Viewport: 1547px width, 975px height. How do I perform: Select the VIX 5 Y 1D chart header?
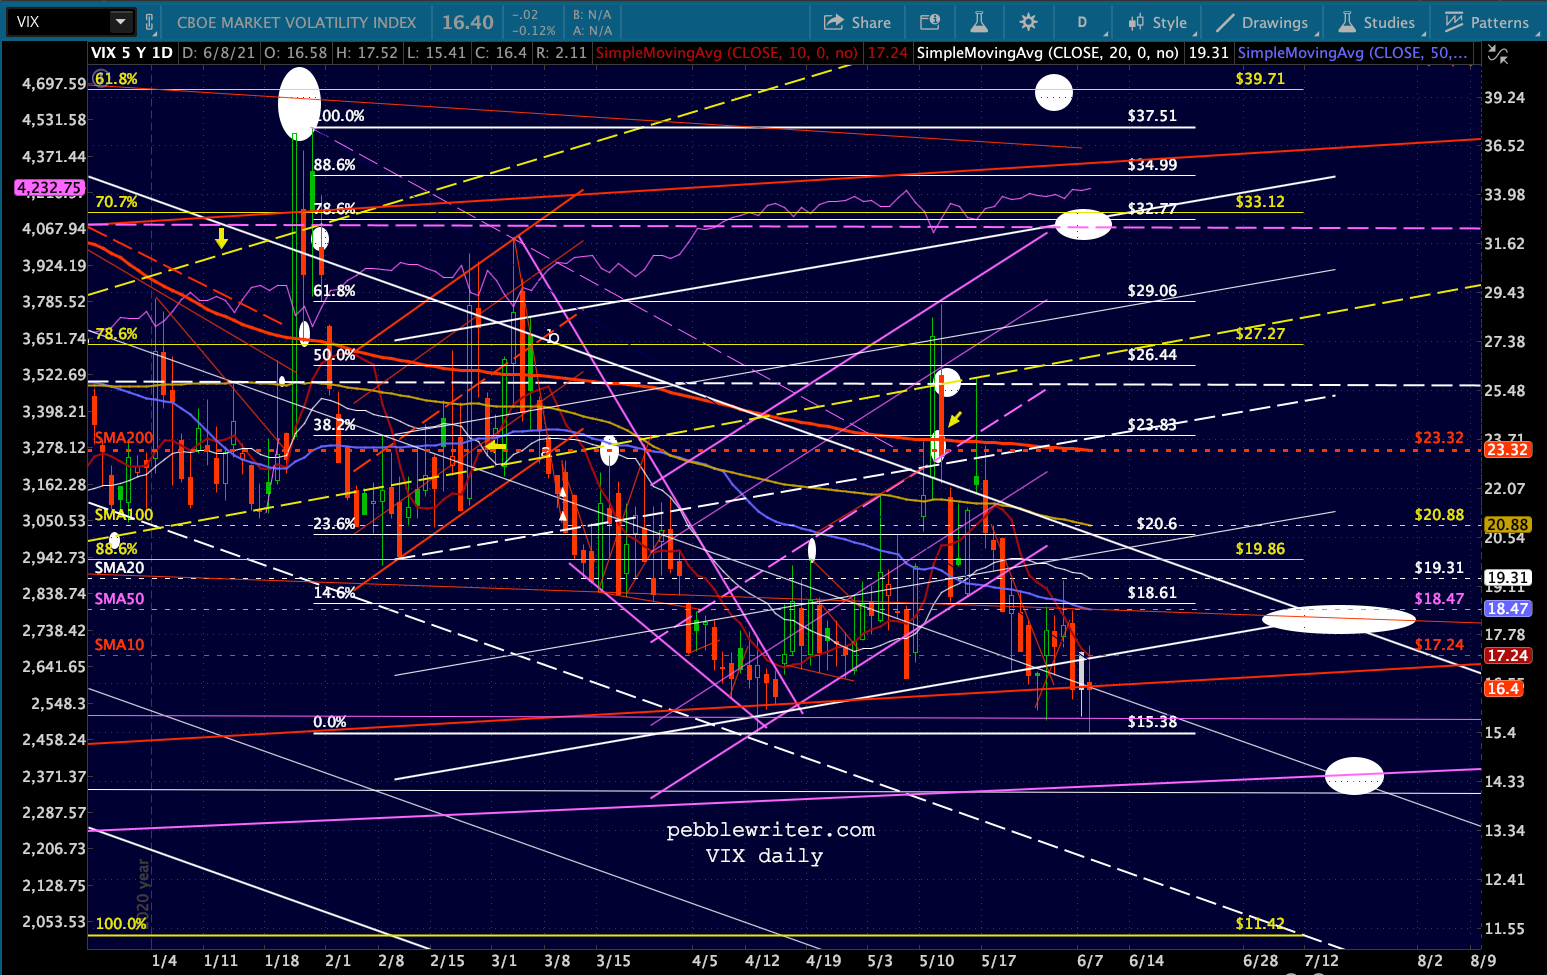[132, 53]
